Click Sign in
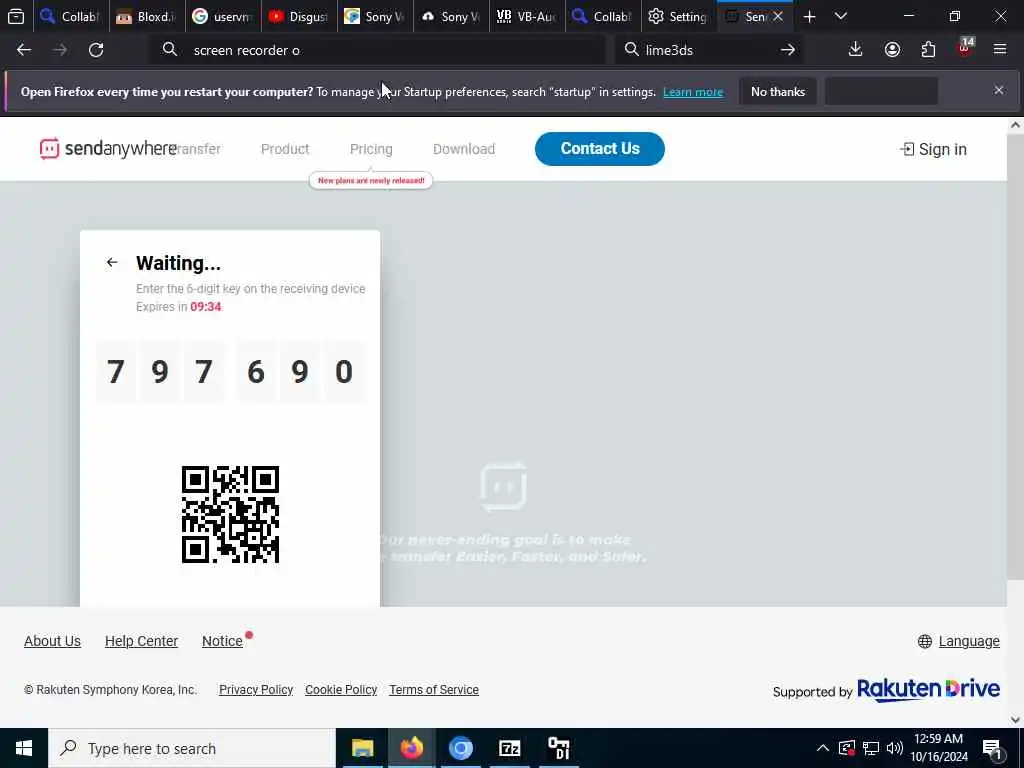The width and height of the screenshot is (1024, 768). (x=933, y=150)
